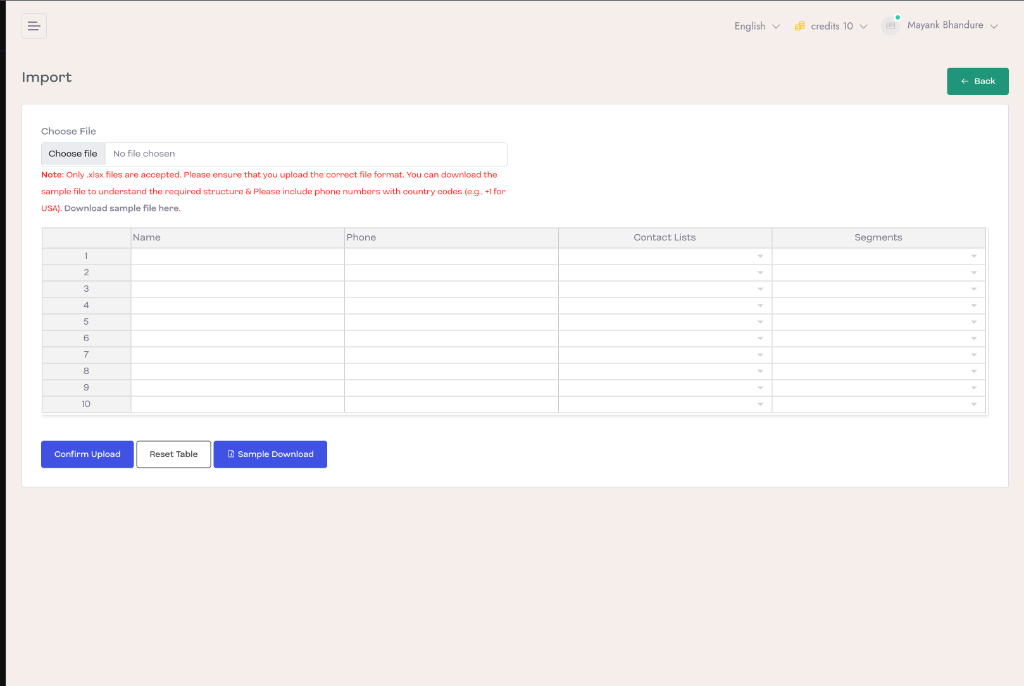This screenshot has height=686, width=1024.
Task: Open Segments dropdown in row 4
Action: point(974,306)
